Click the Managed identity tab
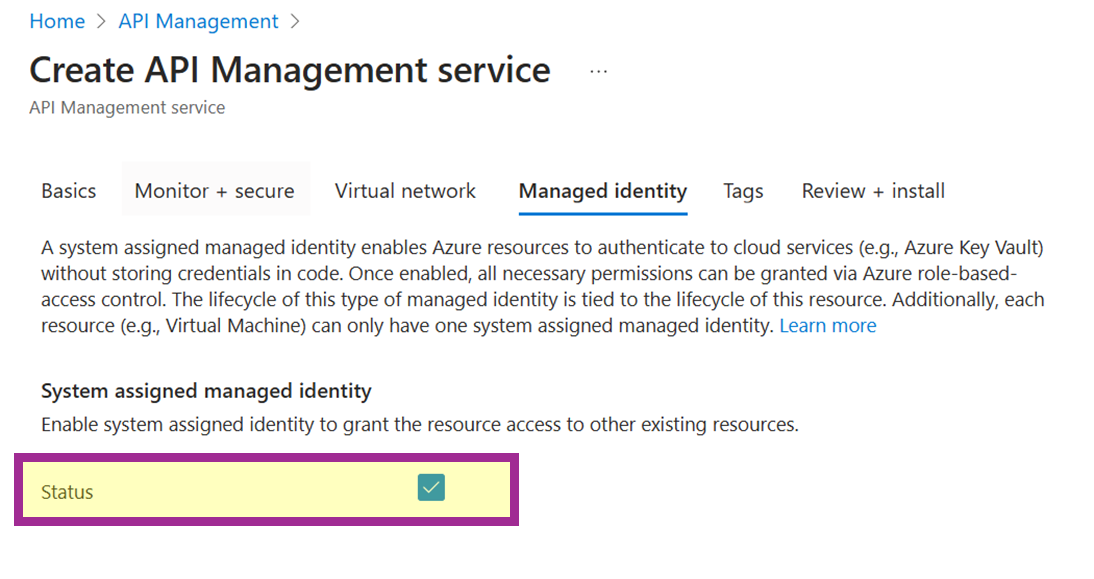This screenshot has width=1094, height=579. (x=603, y=191)
